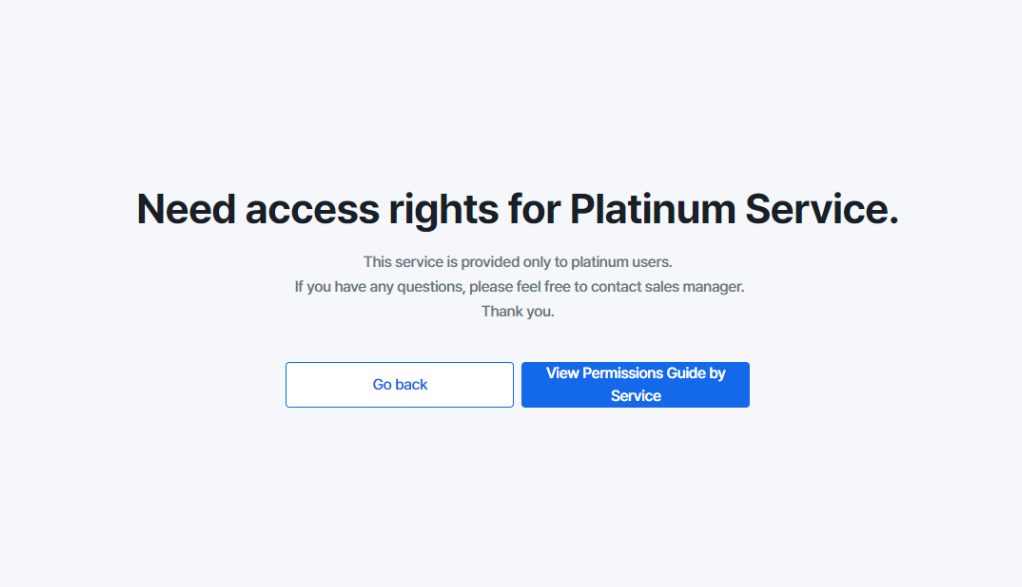Screen dimensions: 1022x587
Task: Open the blue Permissions Guide button
Action: pyautogui.click(x=635, y=385)
